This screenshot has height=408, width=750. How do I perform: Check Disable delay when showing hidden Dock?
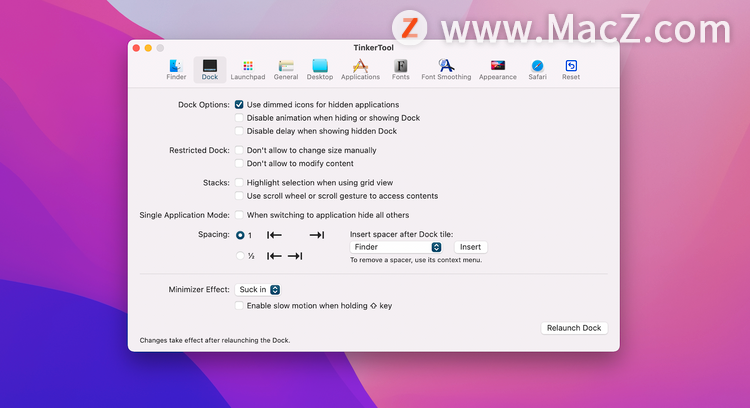[239, 131]
